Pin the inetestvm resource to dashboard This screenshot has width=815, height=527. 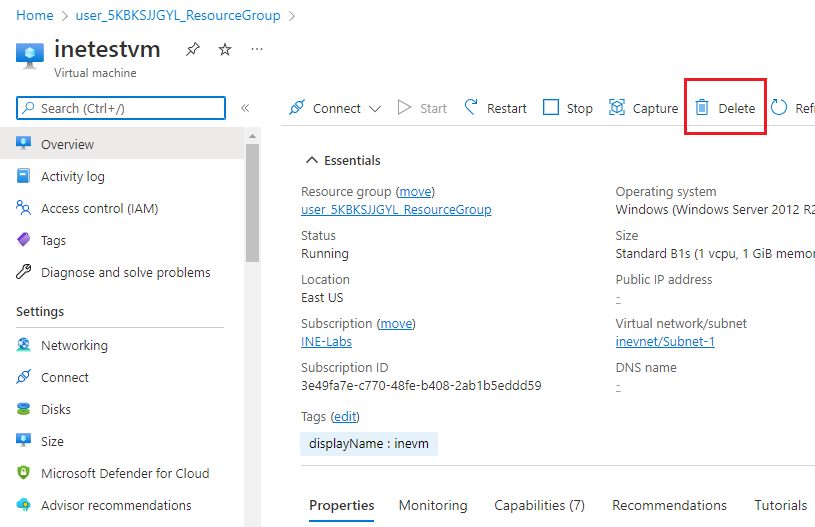(x=192, y=49)
